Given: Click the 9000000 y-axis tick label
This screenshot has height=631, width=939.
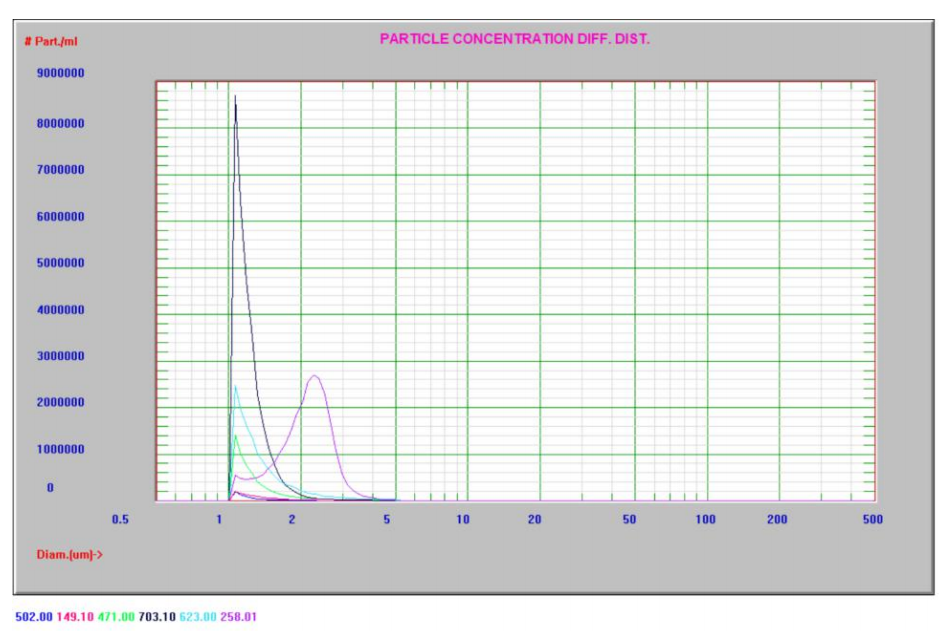Looking at the screenshot, I should coord(60,73).
